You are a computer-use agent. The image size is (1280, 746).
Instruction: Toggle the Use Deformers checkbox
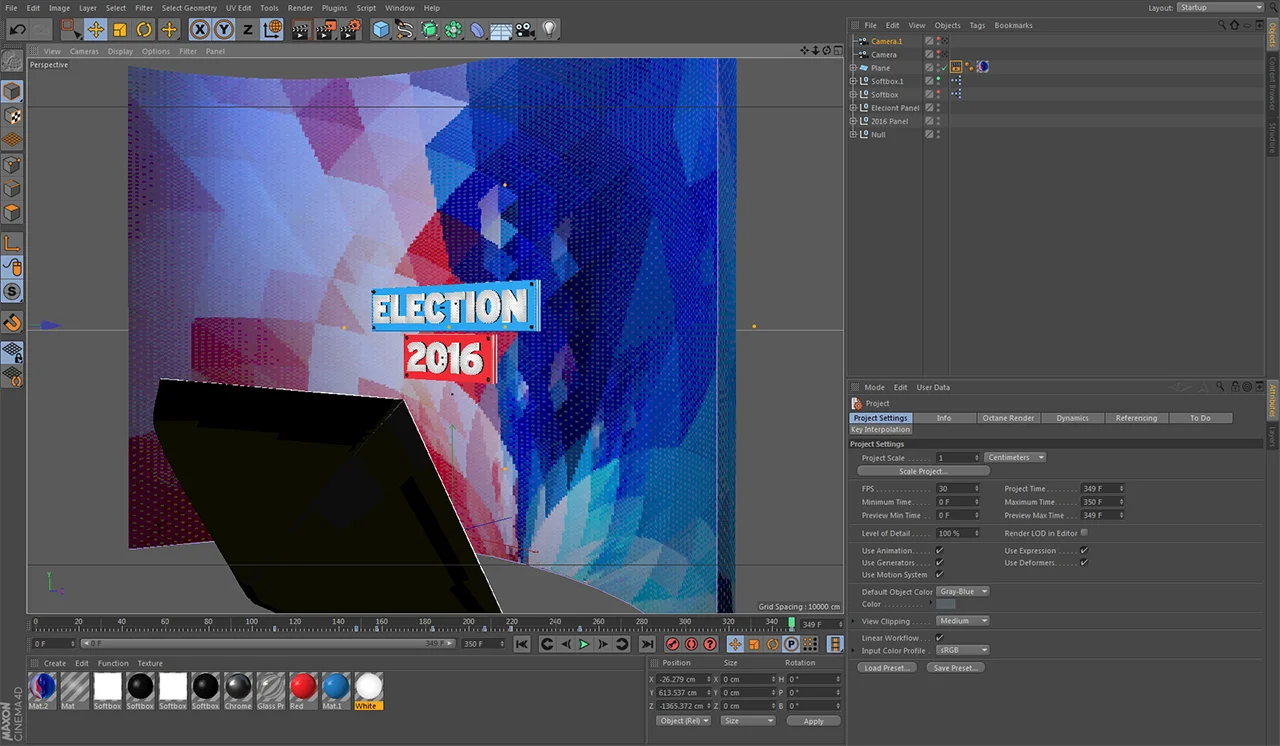pyautogui.click(x=1084, y=563)
